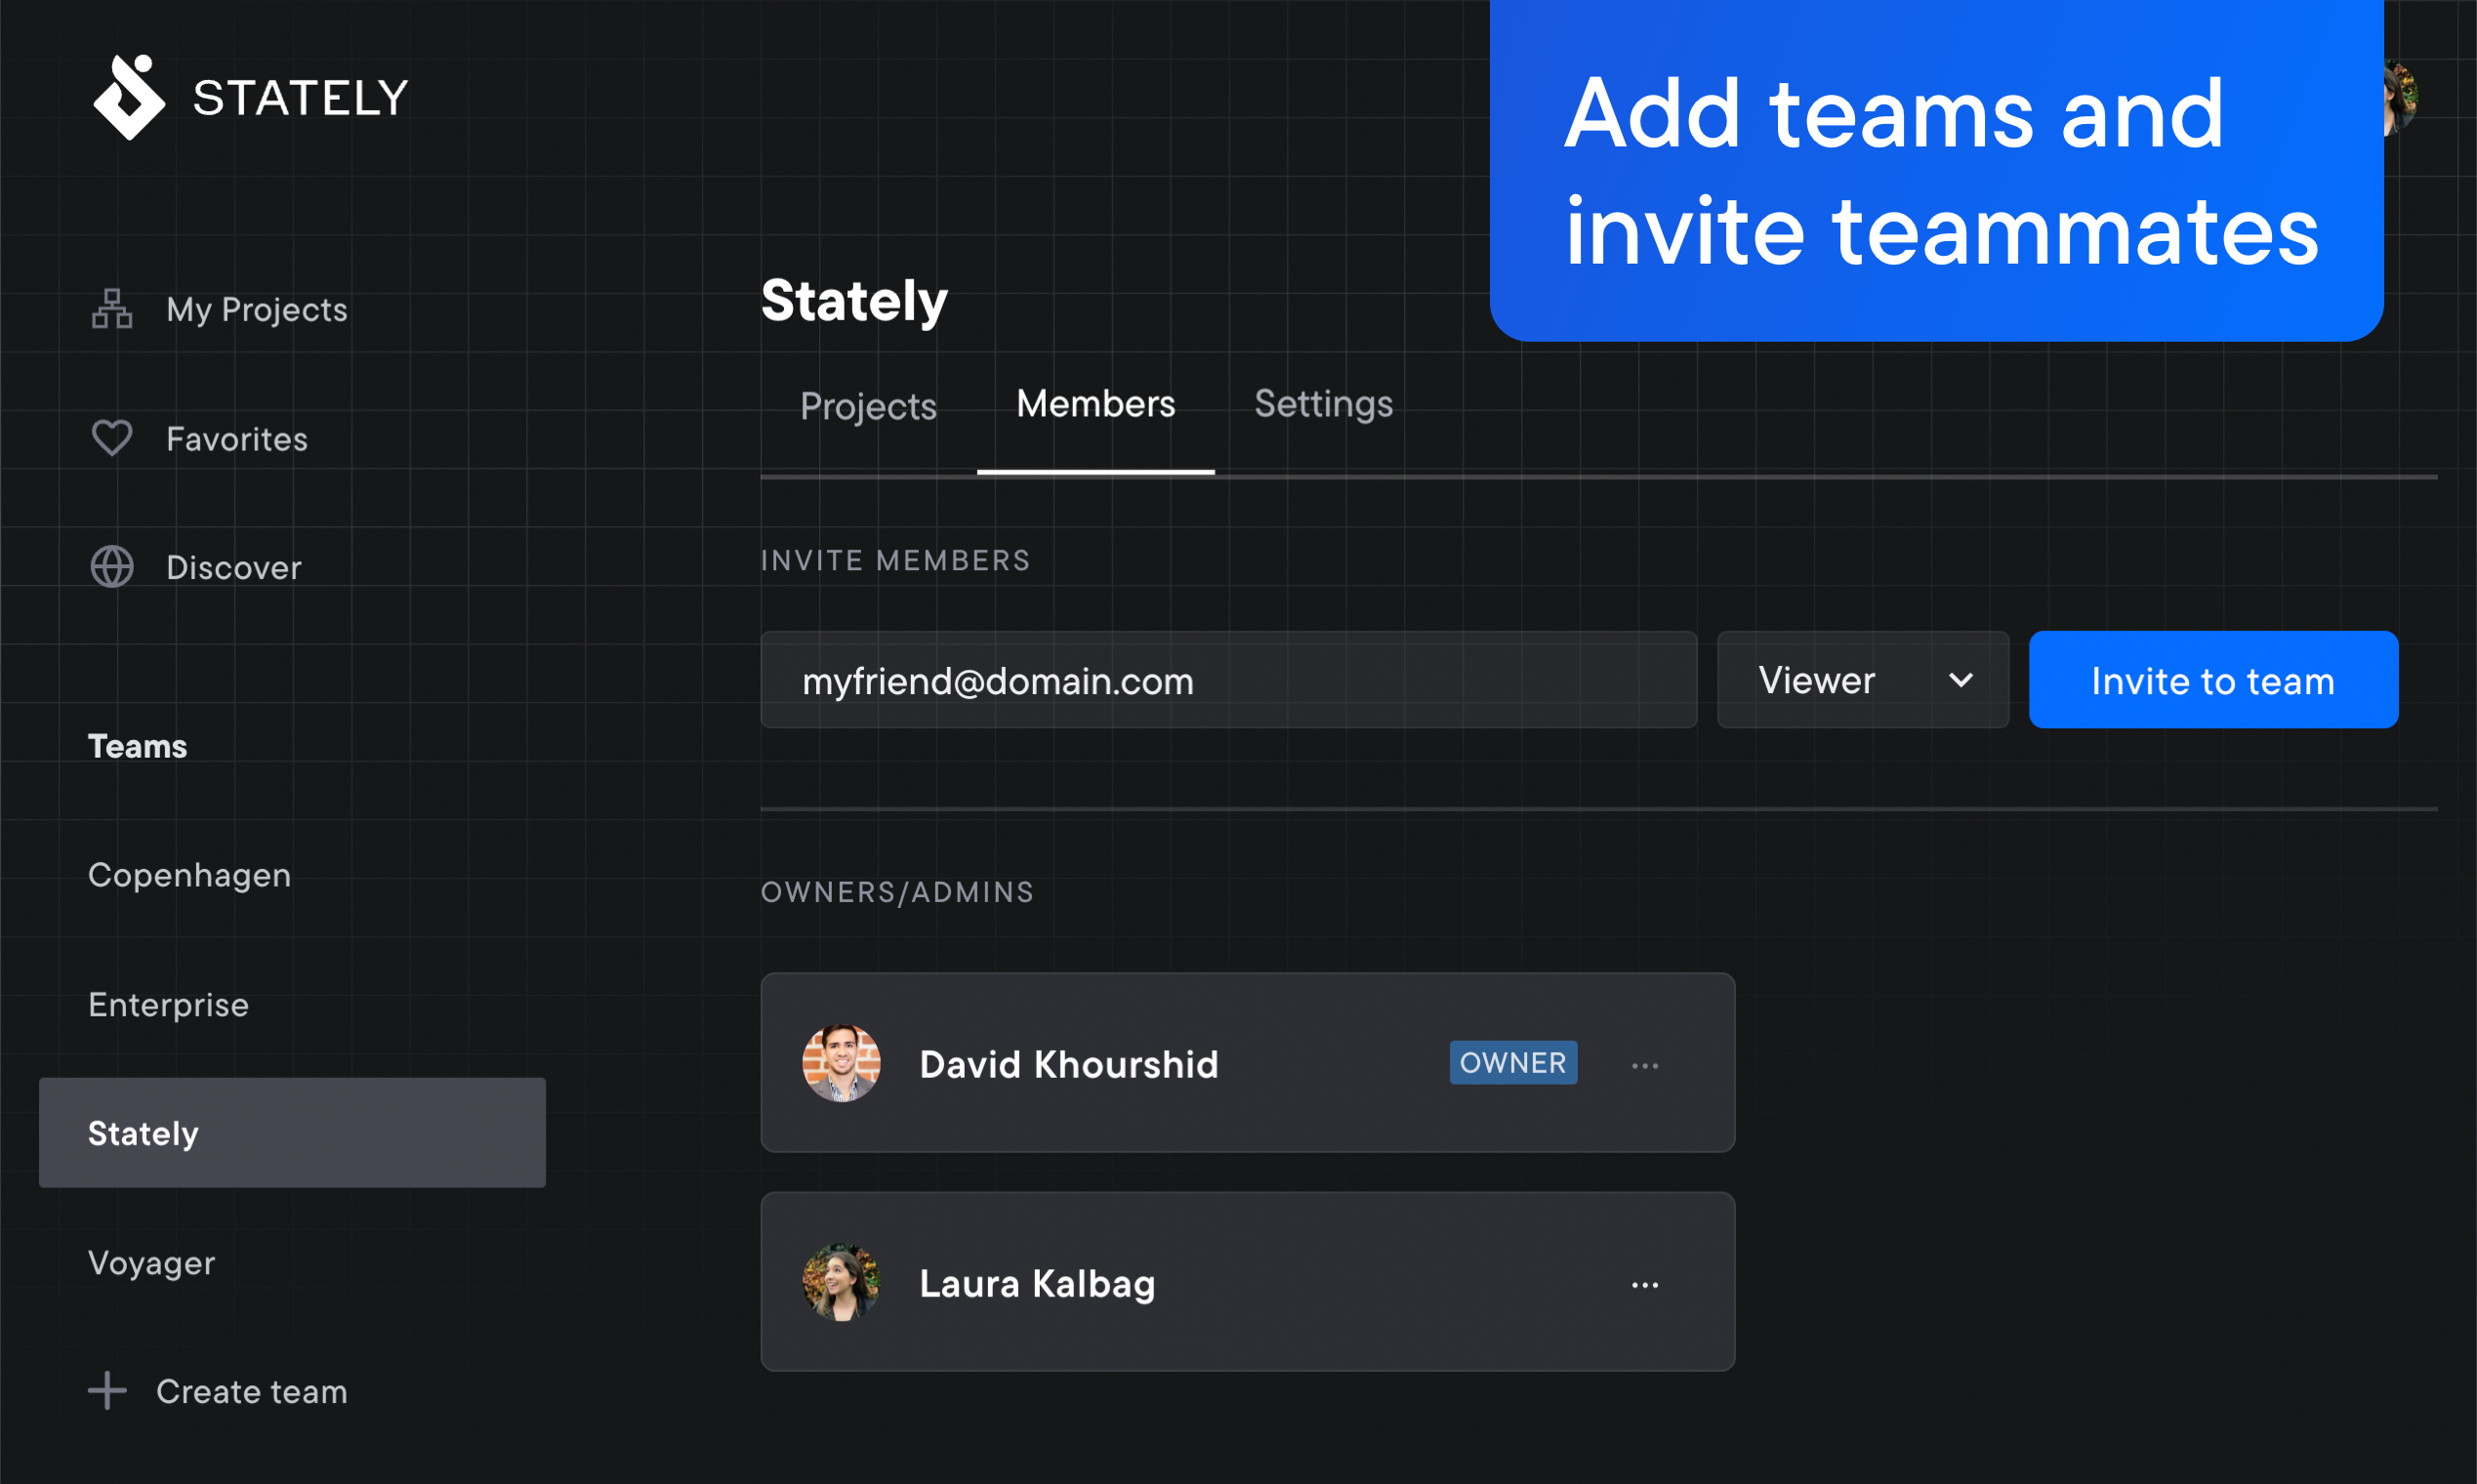Focus the invite email input field
Screen dimensions: 2477x1484
tap(1229, 680)
